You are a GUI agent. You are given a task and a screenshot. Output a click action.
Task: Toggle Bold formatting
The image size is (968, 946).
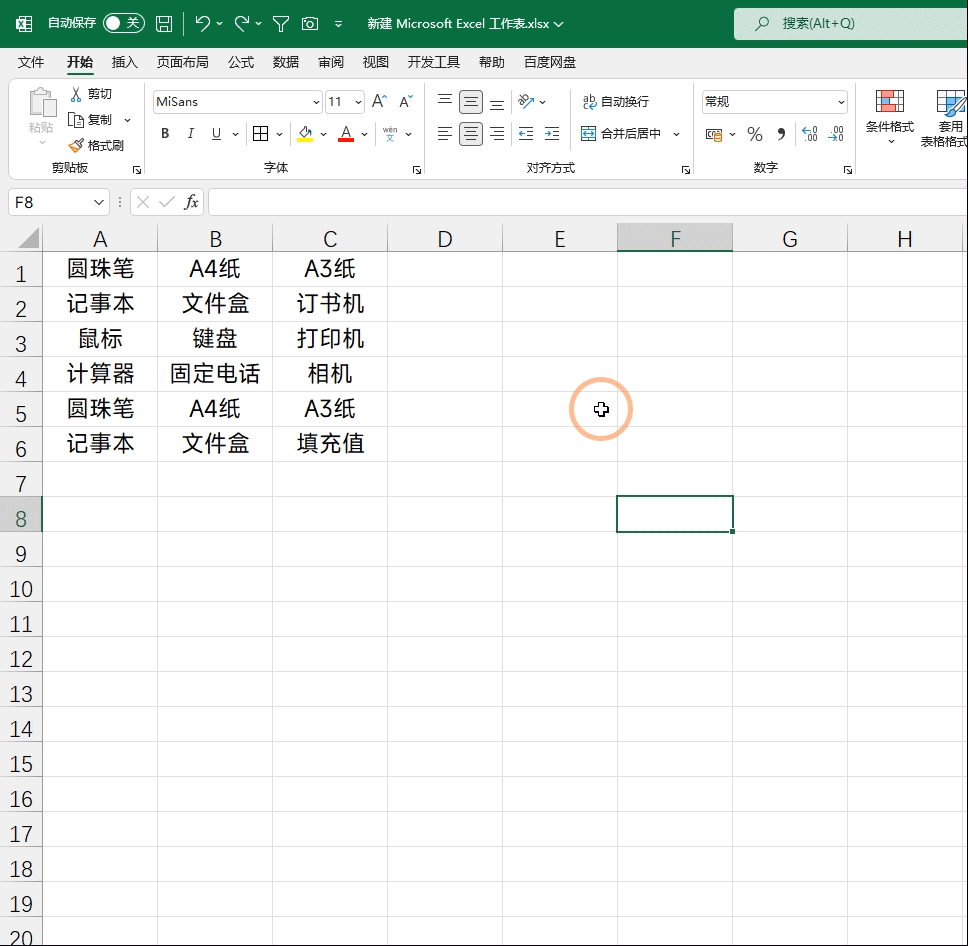164,133
